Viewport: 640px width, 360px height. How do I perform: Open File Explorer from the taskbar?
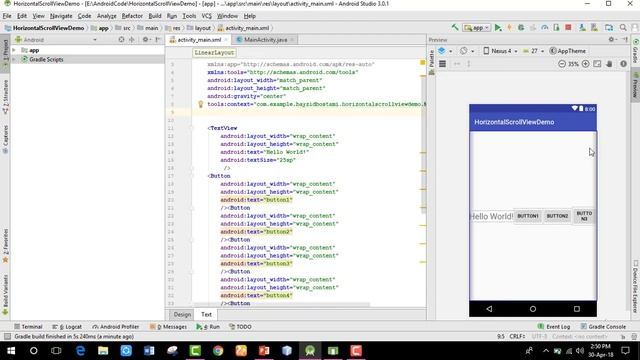coord(103,351)
